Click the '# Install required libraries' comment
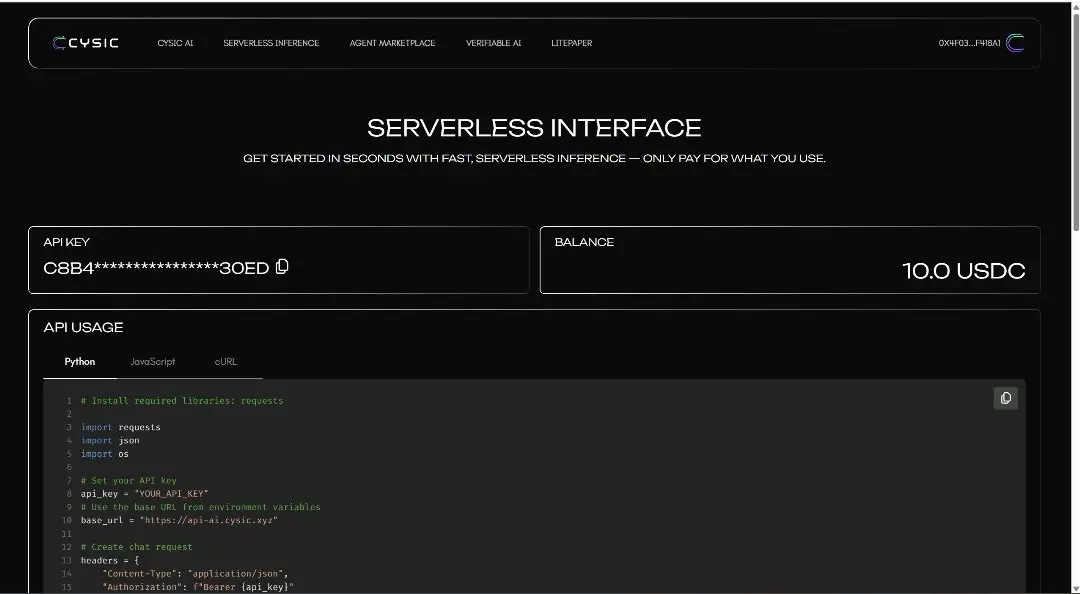The width and height of the screenshot is (1080, 594). point(182,400)
